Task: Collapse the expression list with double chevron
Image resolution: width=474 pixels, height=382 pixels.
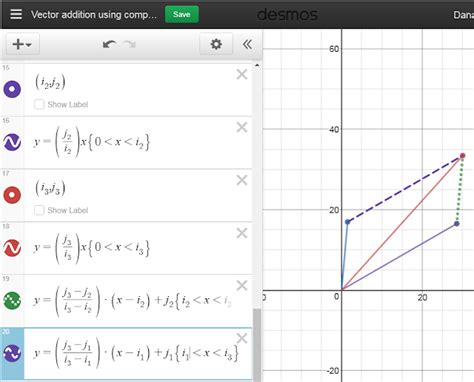Action: pos(247,44)
